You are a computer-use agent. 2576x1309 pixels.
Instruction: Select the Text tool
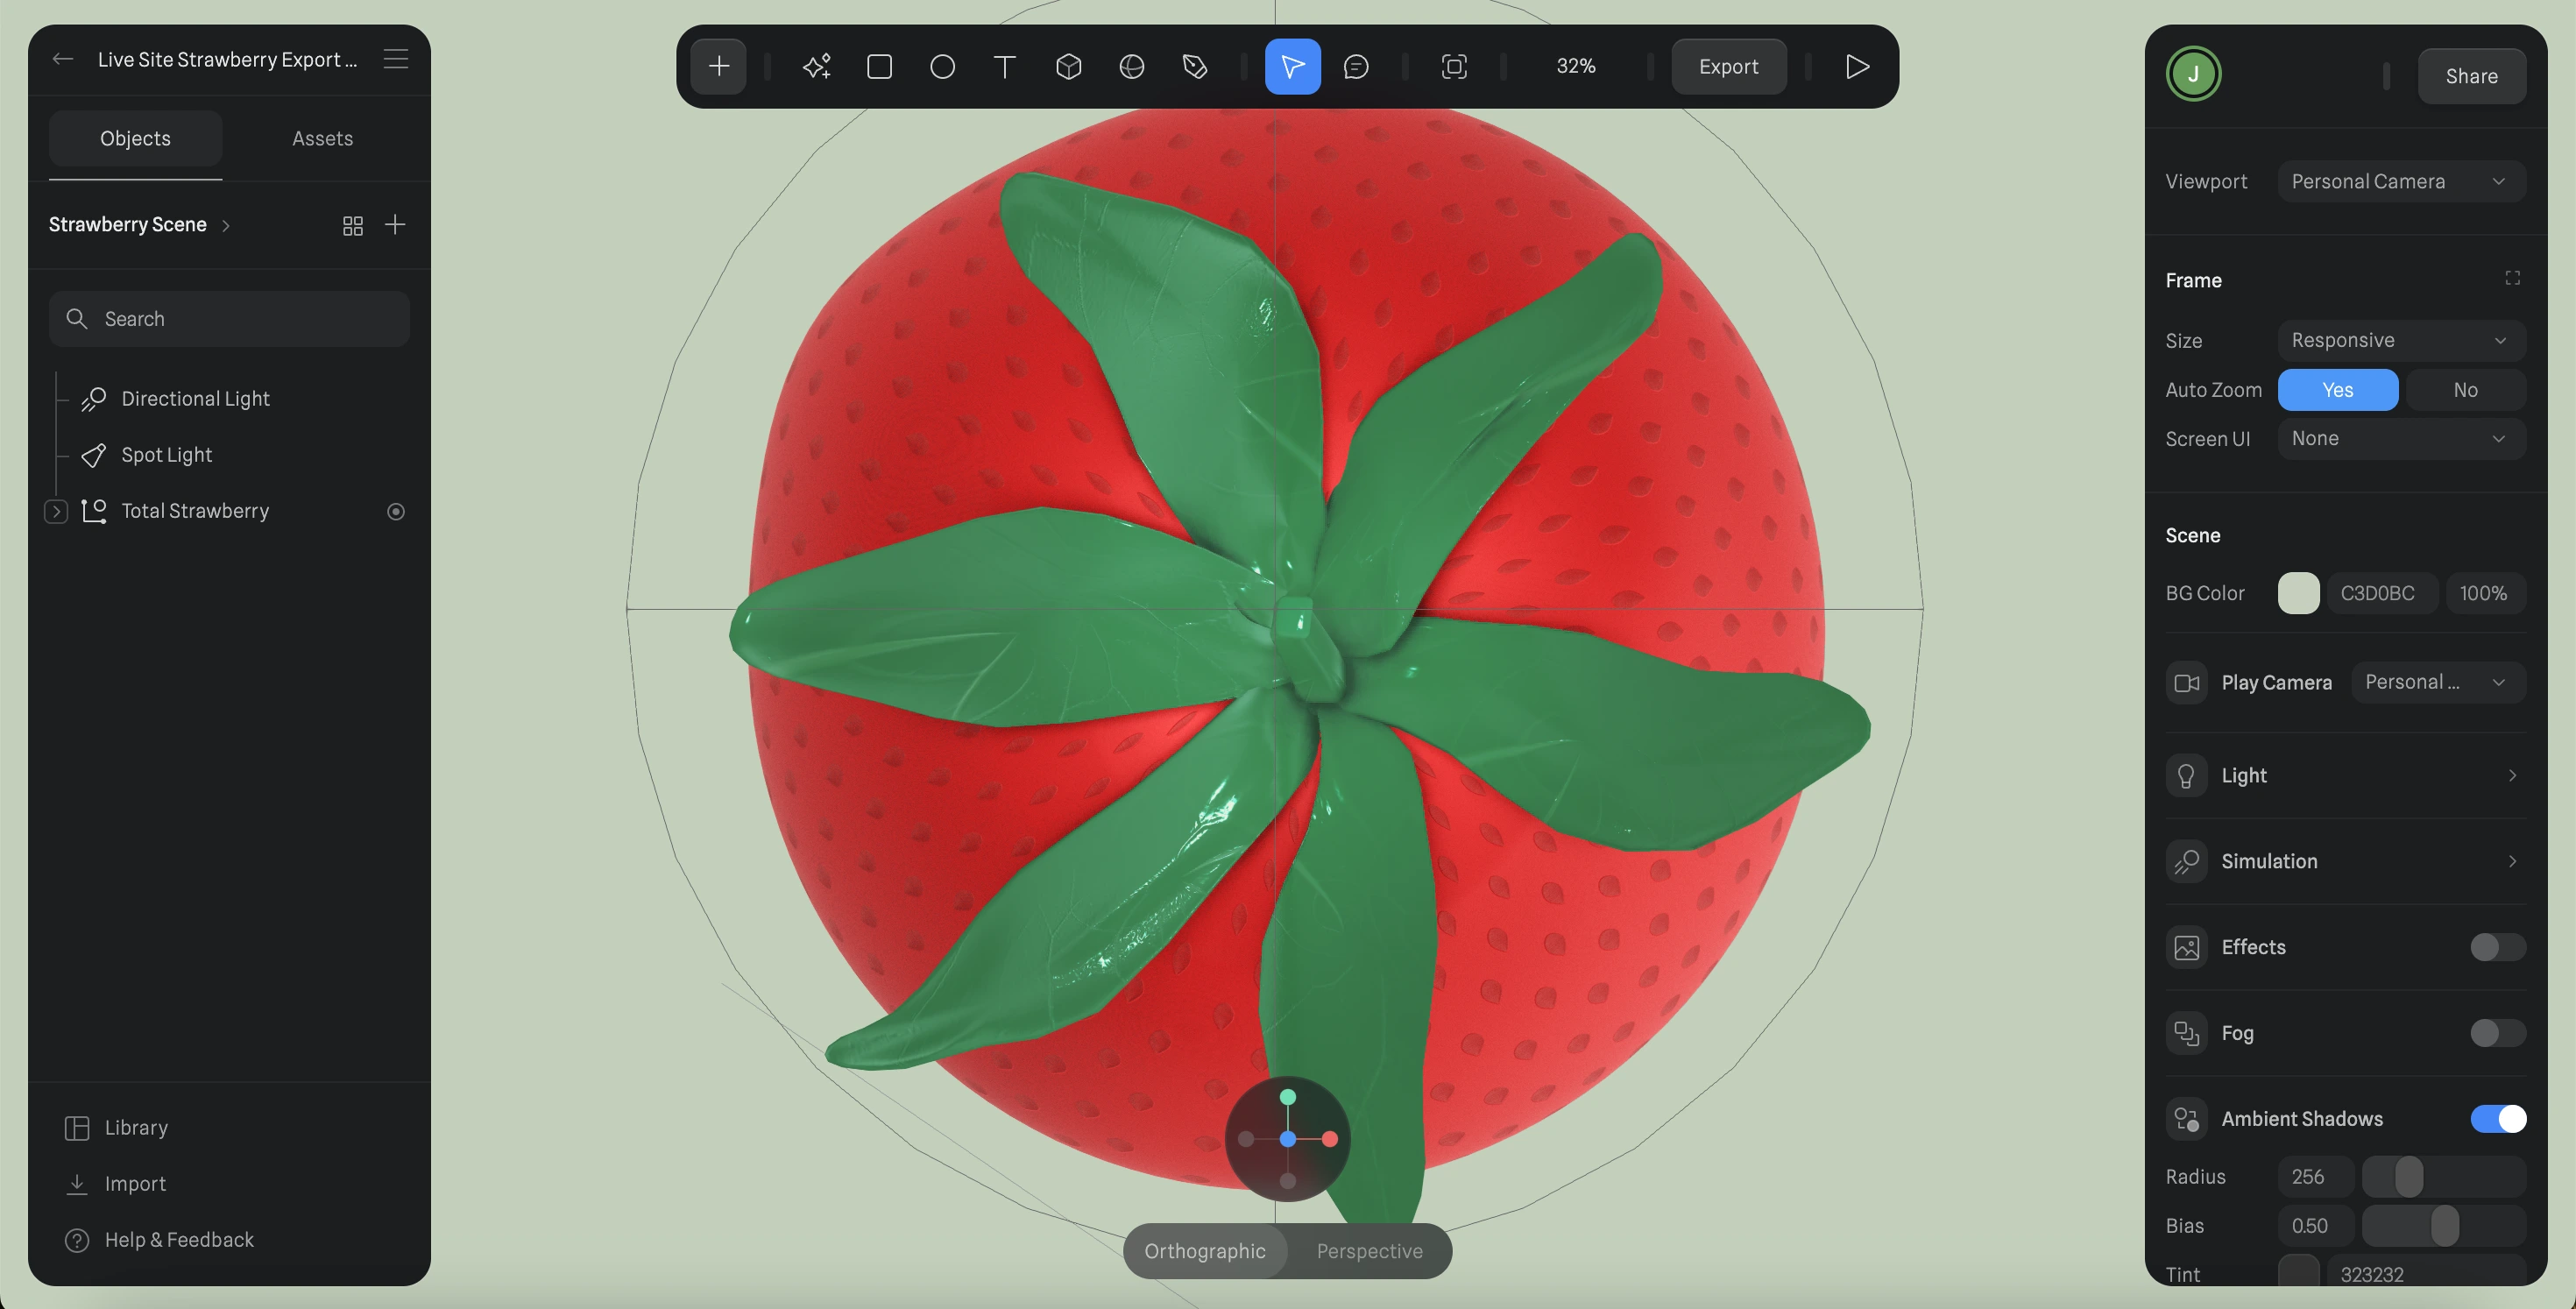click(1005, 66)
